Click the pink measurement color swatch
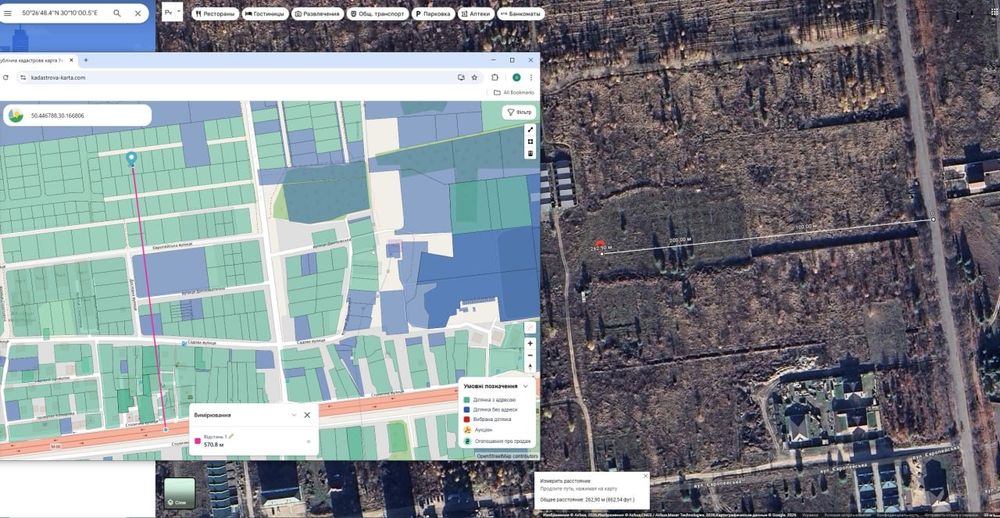This screenshot has height=518, width=1000. (x=197, y=441)
